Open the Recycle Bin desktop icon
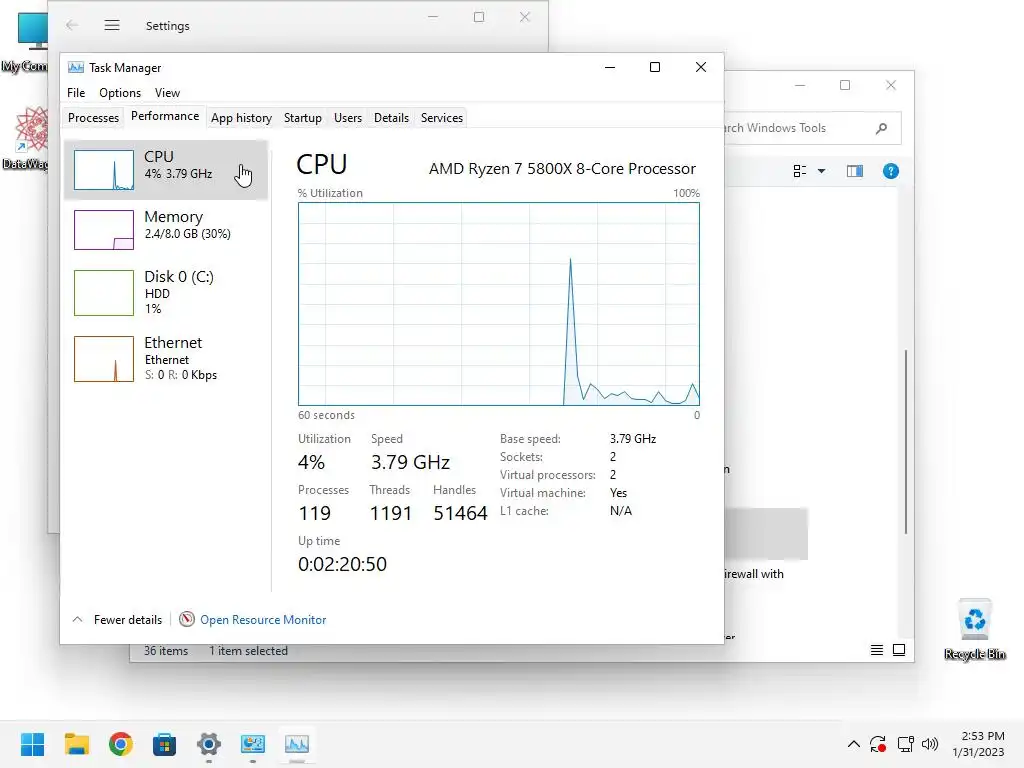1024x768 pixels. [x=974, y=628]
